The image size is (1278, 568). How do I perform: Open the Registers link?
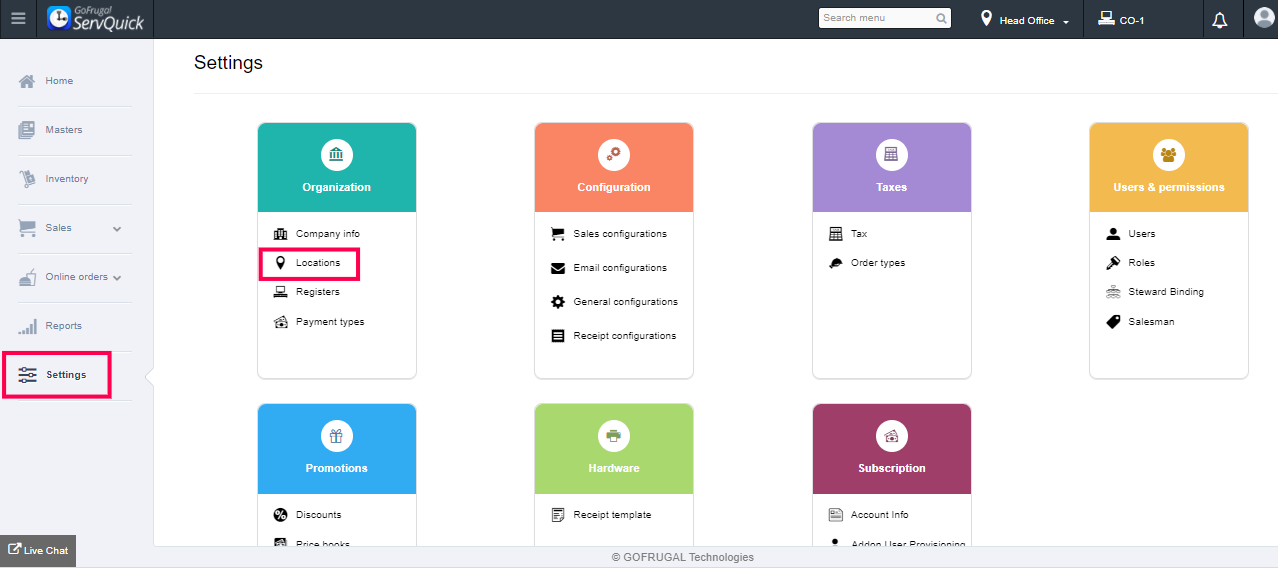point(318,292)
